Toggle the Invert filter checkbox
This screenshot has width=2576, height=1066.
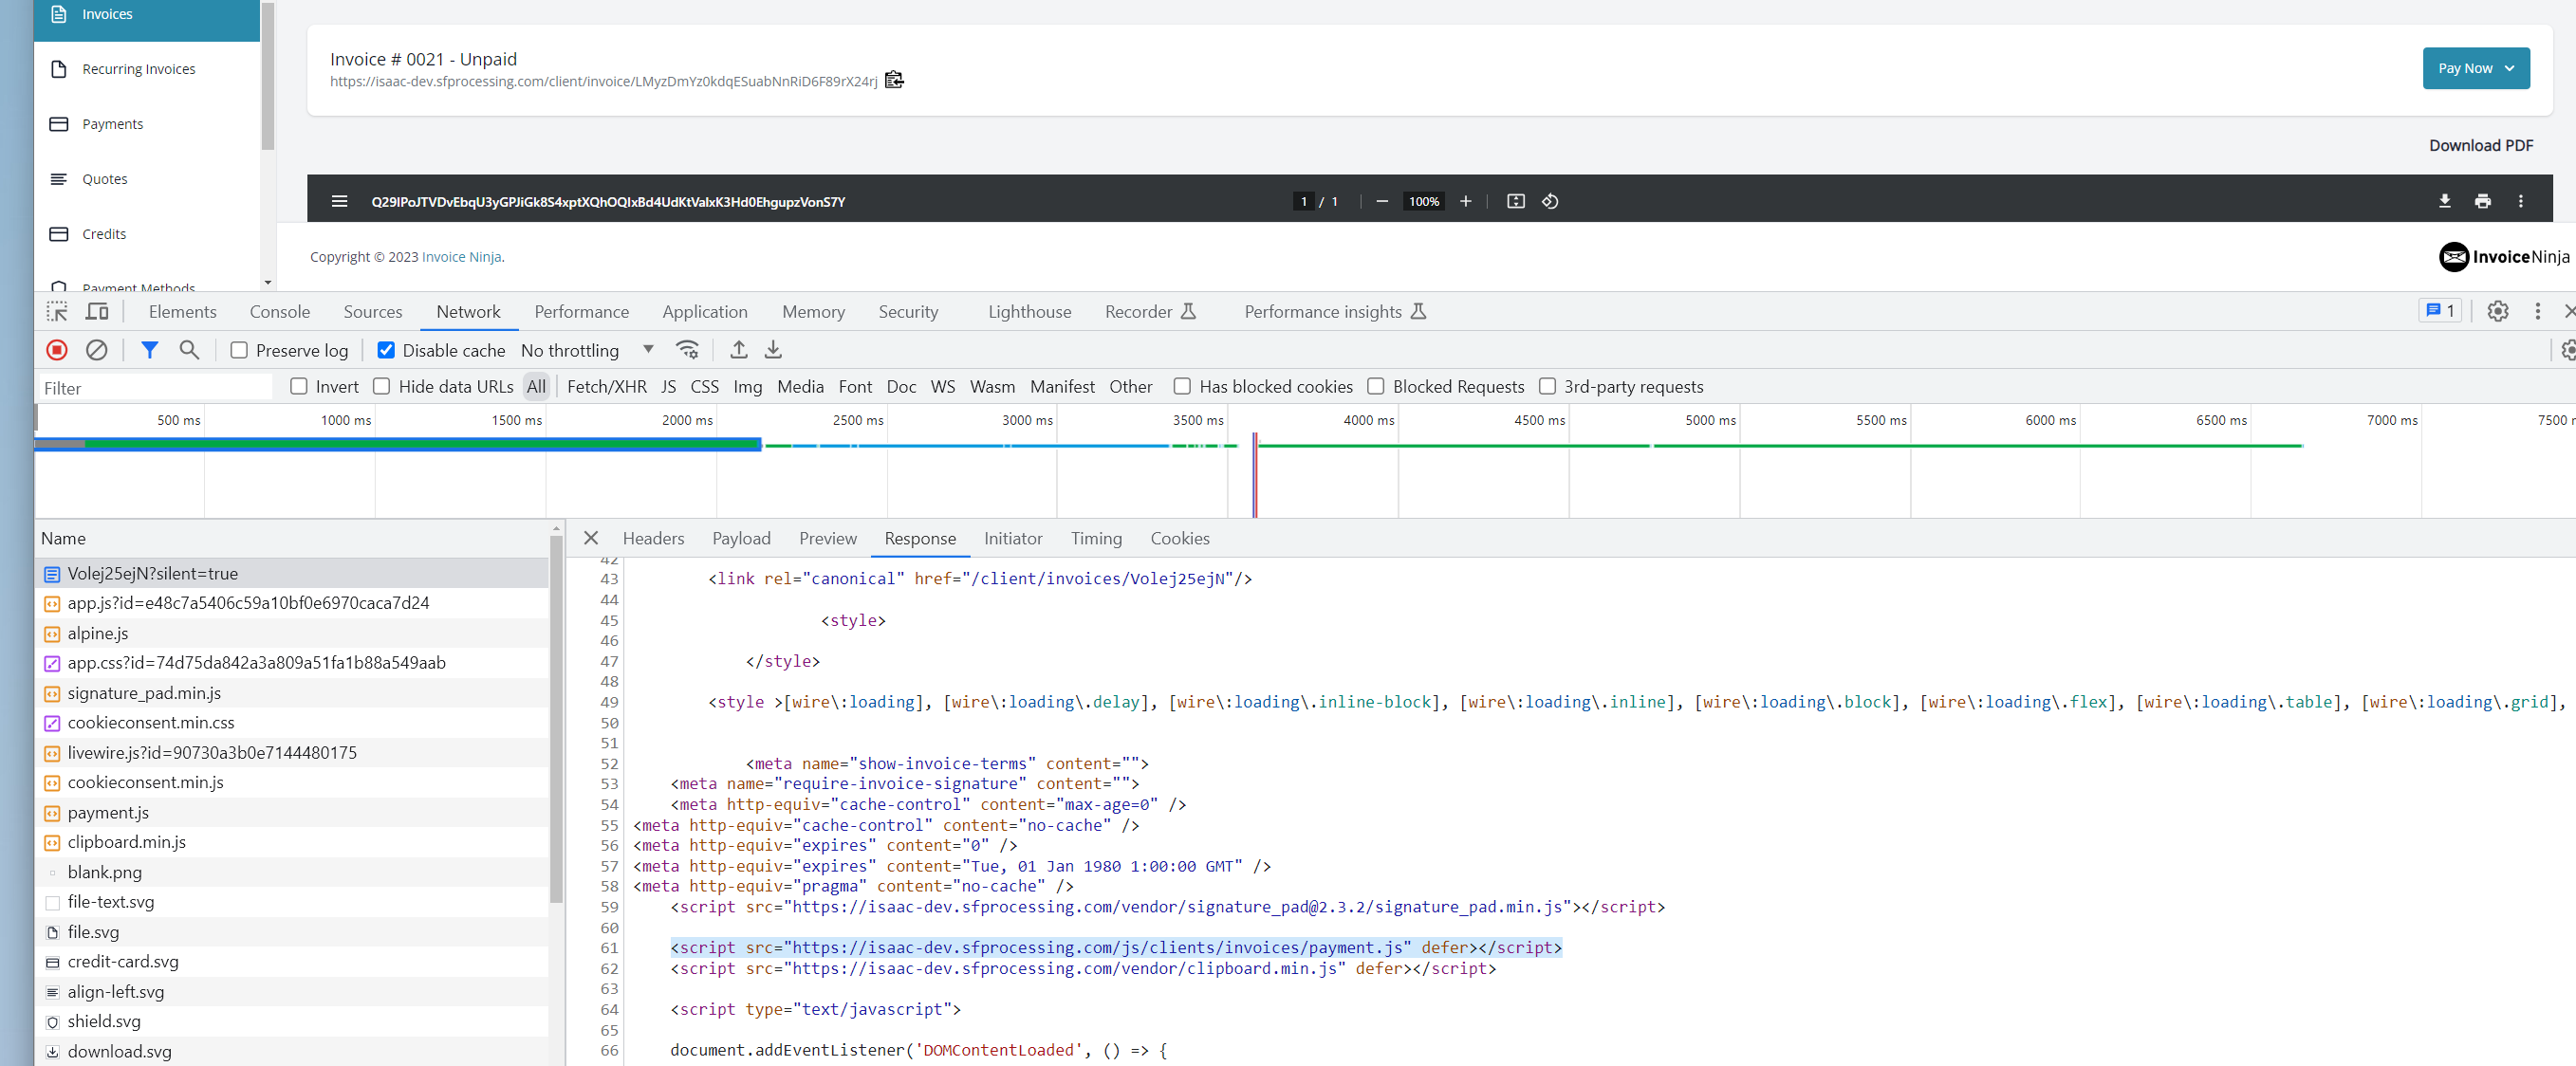tap(298, 386)
